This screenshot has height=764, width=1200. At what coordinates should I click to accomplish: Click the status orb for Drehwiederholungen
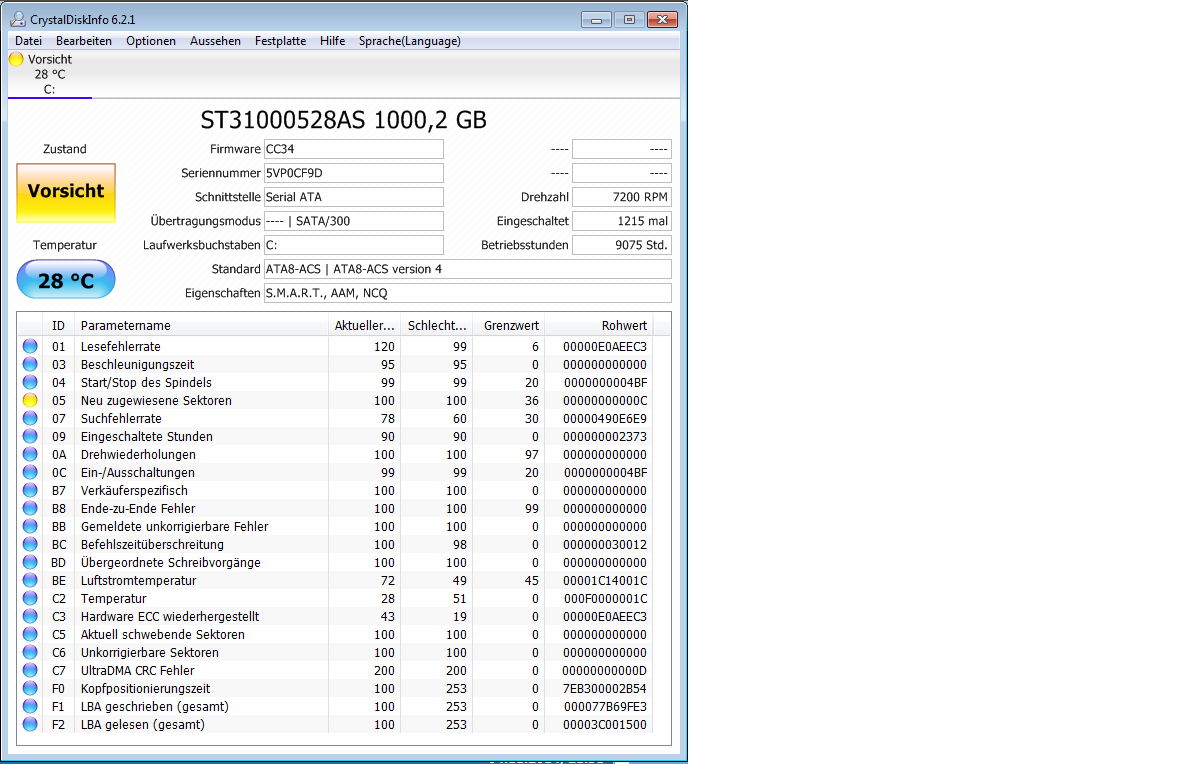tap(30, 454)
